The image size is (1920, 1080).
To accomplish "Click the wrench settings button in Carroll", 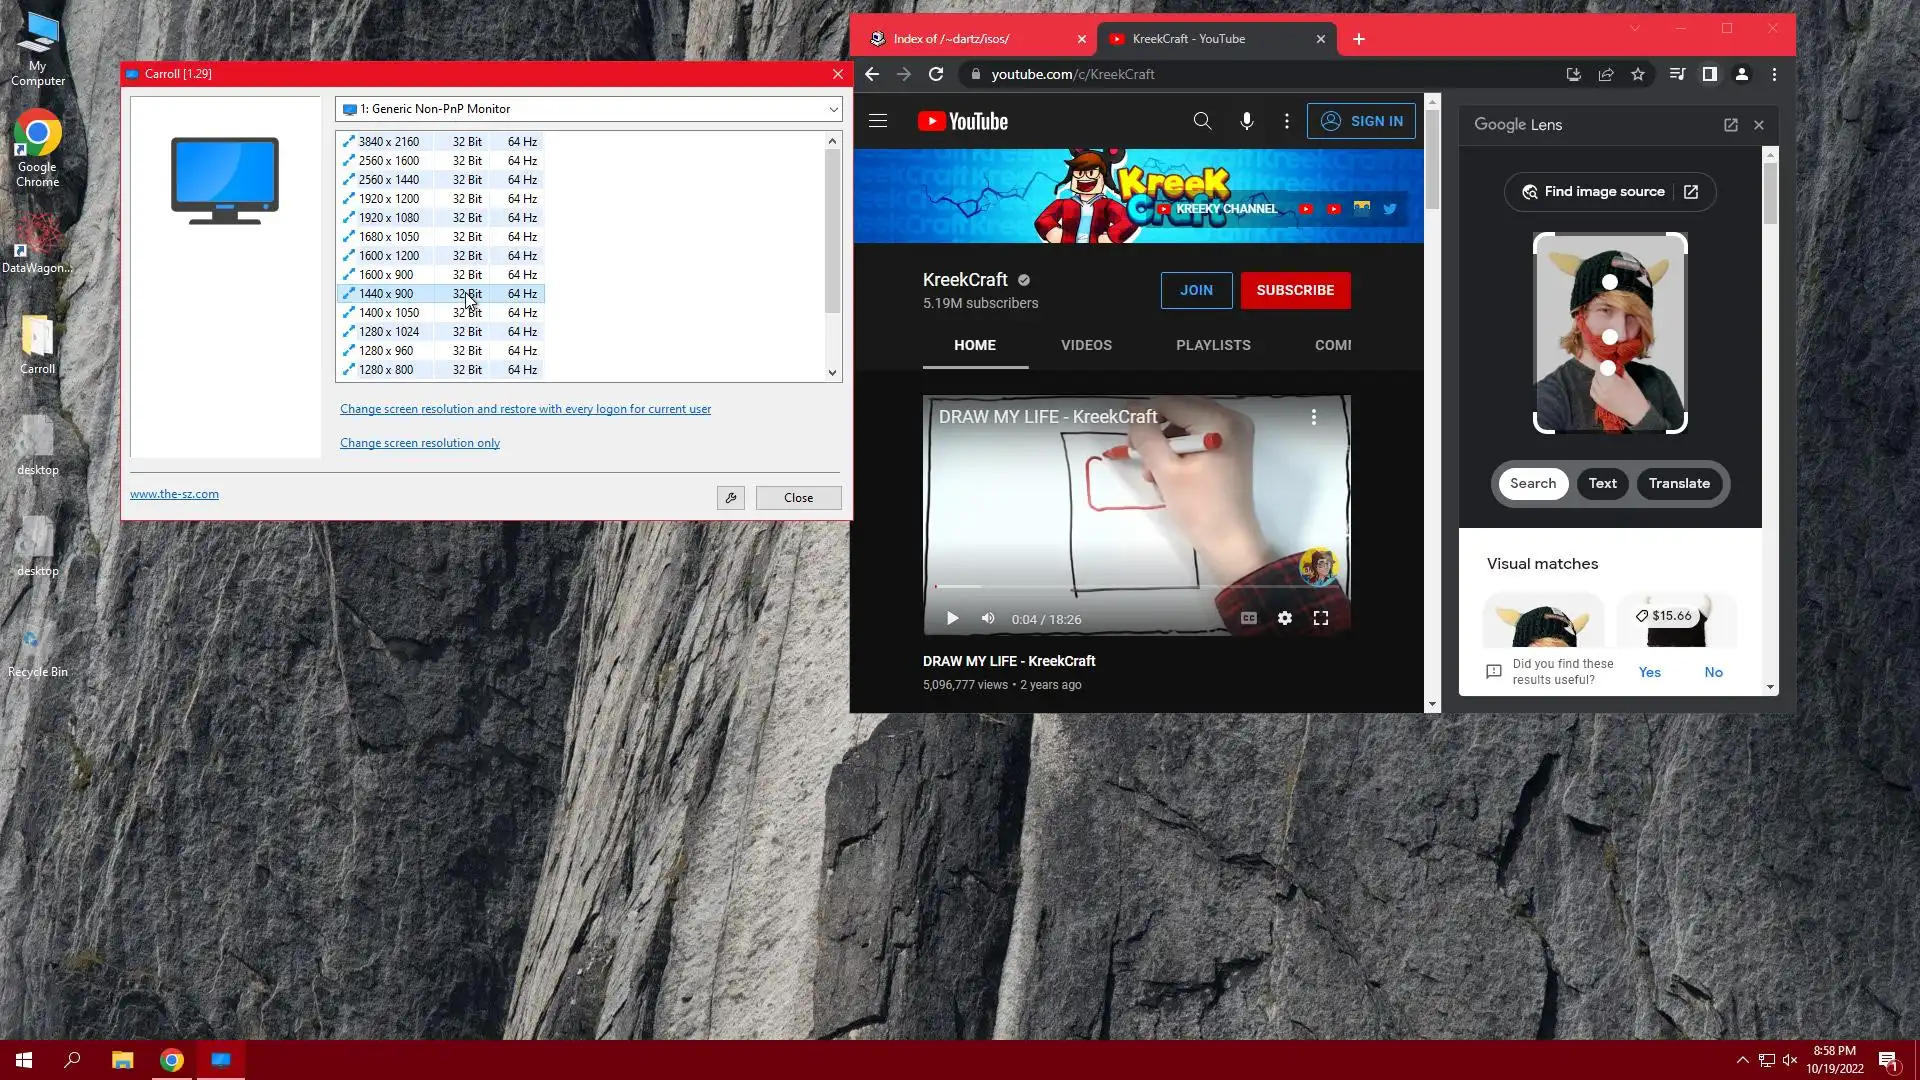I will [x=730, y=498].
